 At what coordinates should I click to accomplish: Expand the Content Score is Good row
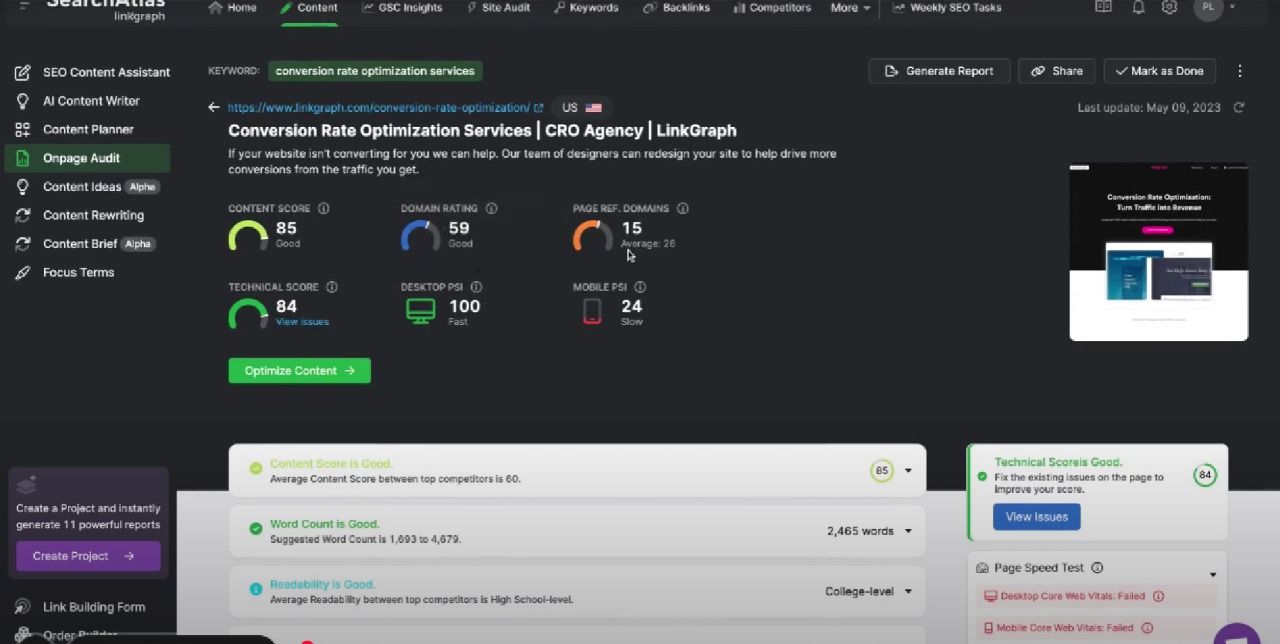(908, 471)
